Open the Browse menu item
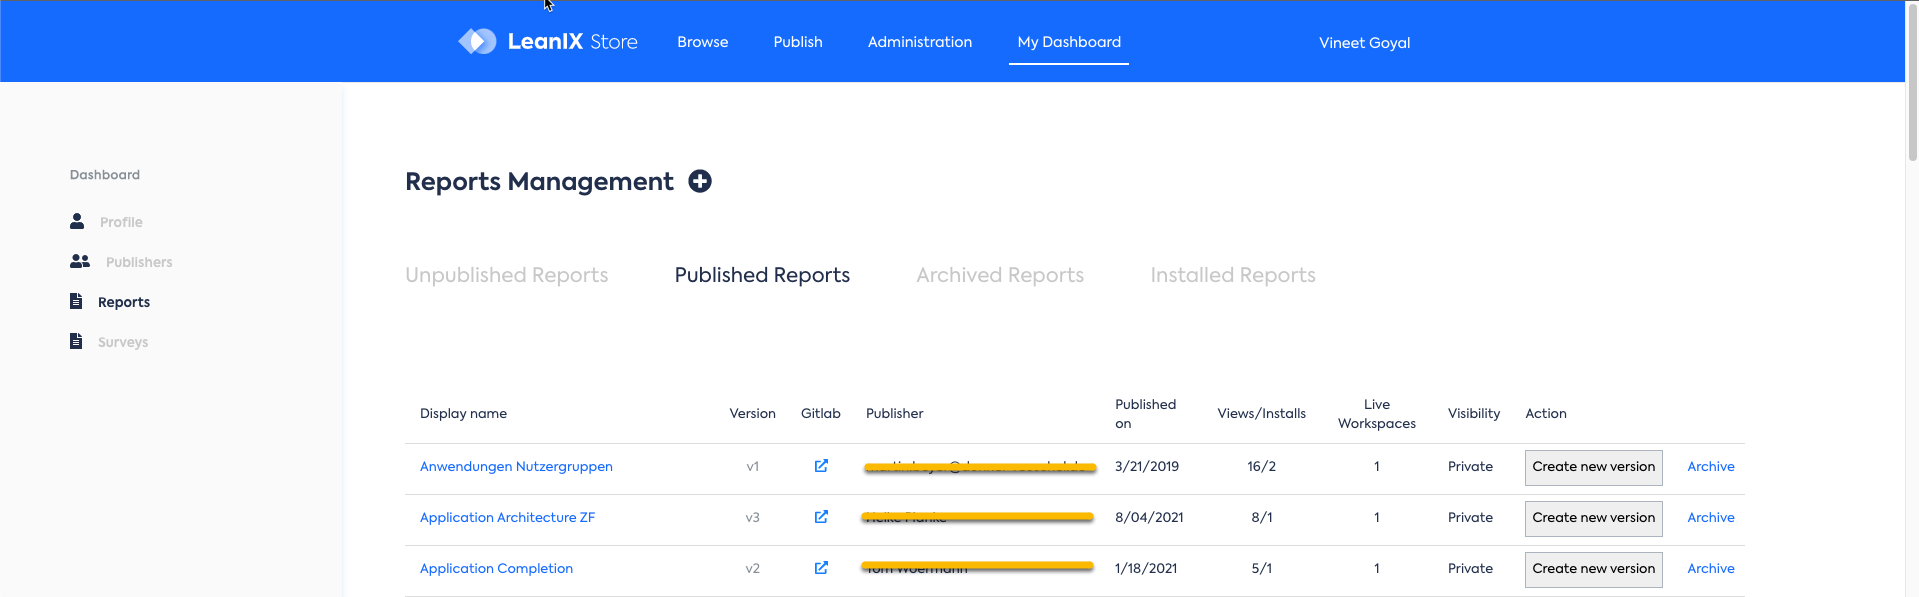The image size is (1919, 597). tap(702, 42)
